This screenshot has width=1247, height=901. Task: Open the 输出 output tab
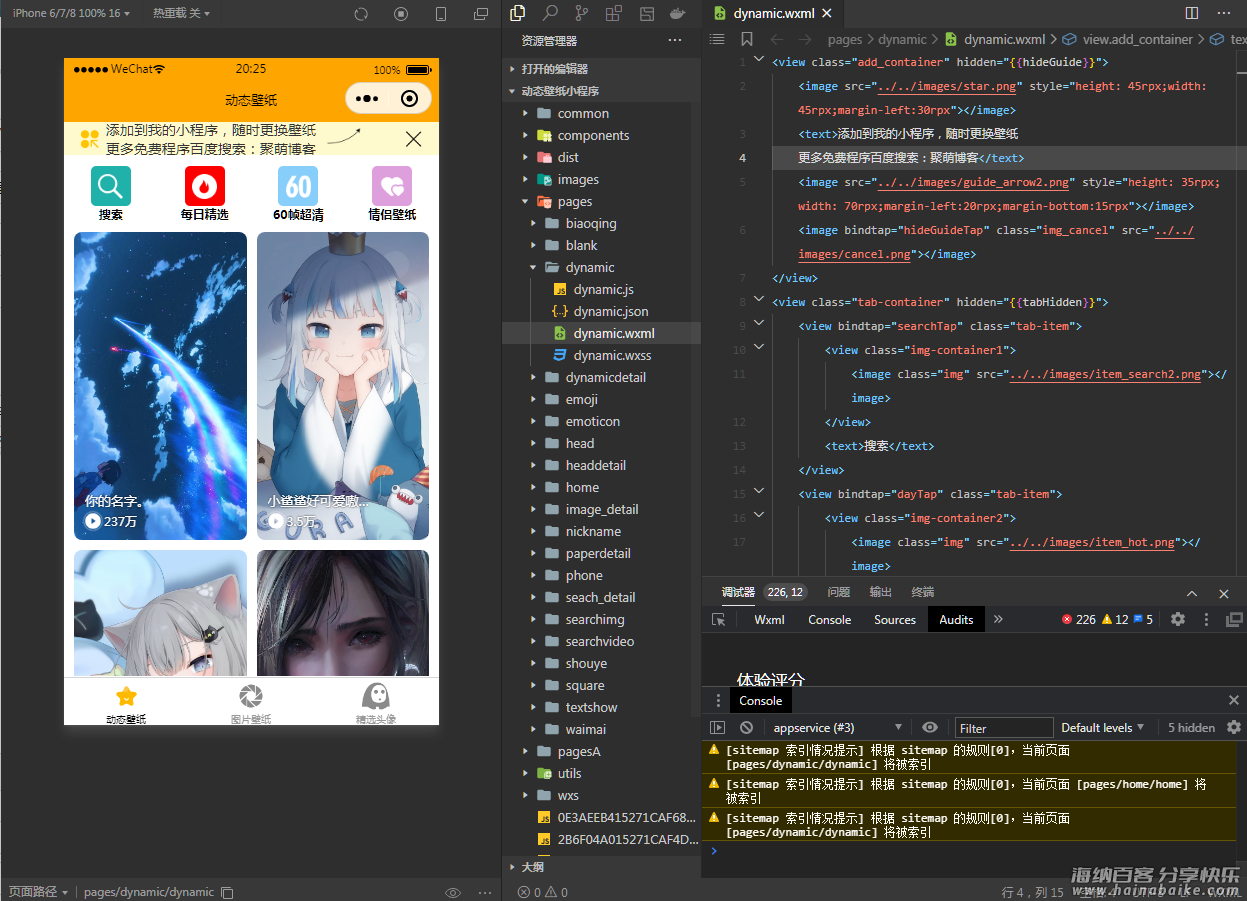click(x=880, y=592)
